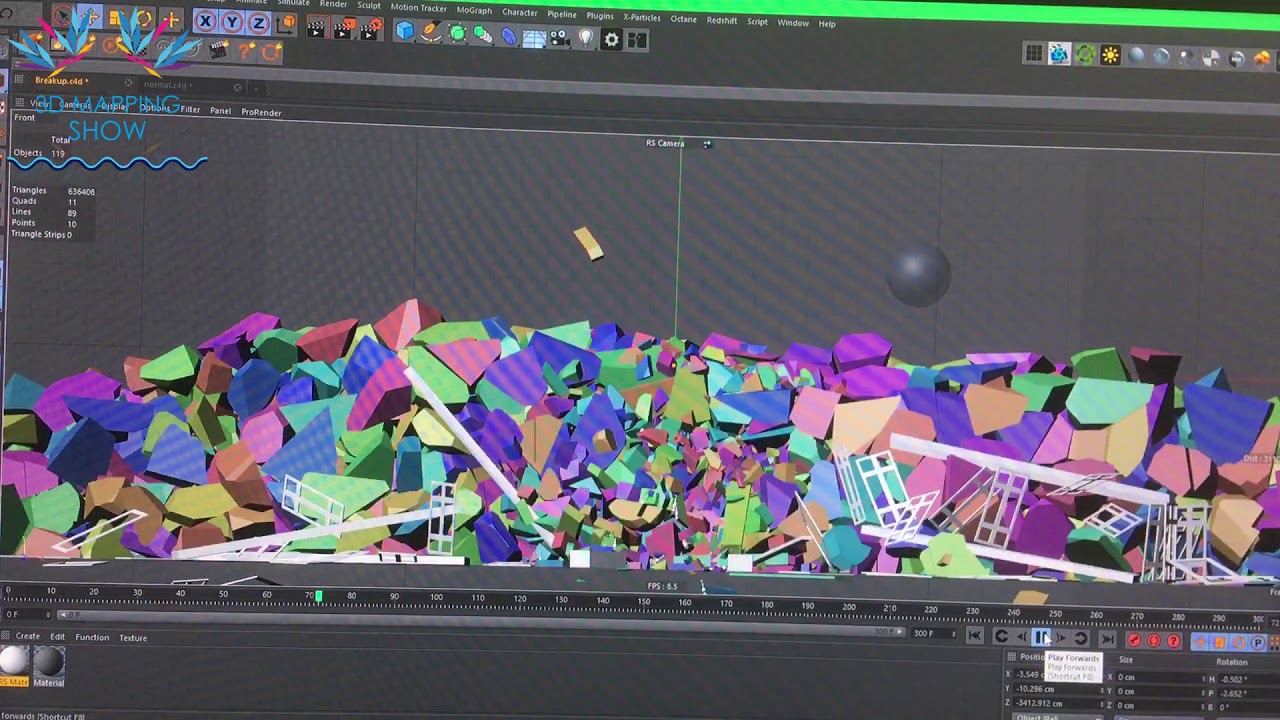
Task: Toggle Position keyframe recording icon
Action: click(x=1200, y=642)
